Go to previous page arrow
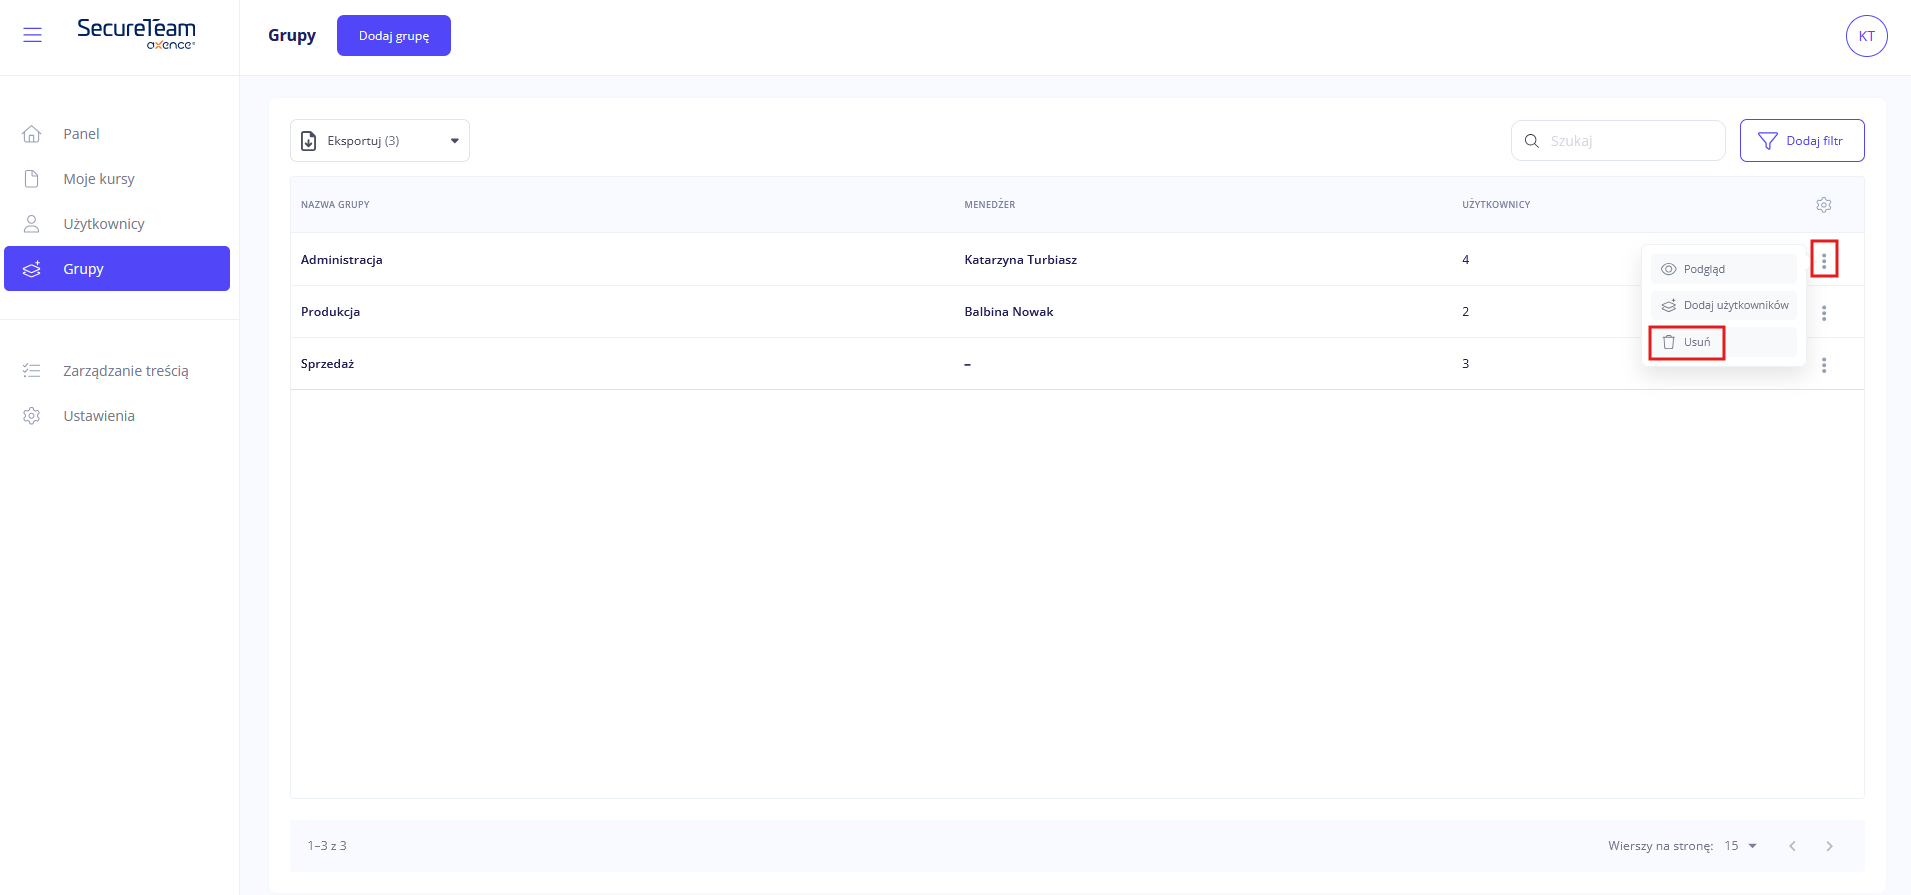 (1792, 846)
